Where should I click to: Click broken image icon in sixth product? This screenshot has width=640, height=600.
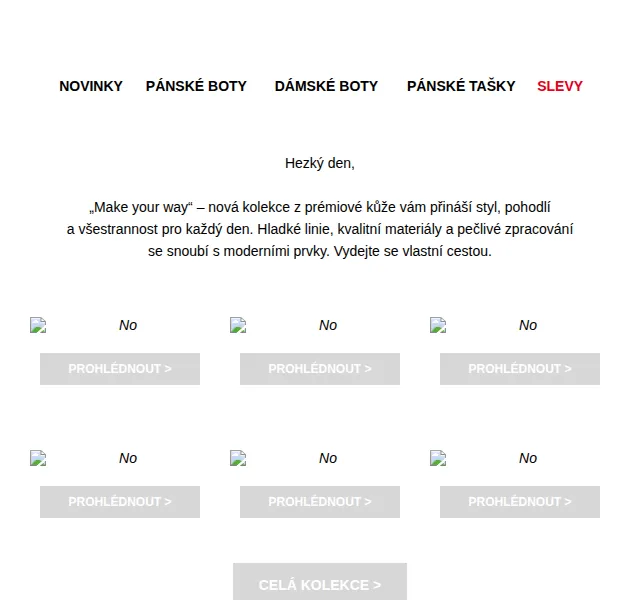[438, 458]
